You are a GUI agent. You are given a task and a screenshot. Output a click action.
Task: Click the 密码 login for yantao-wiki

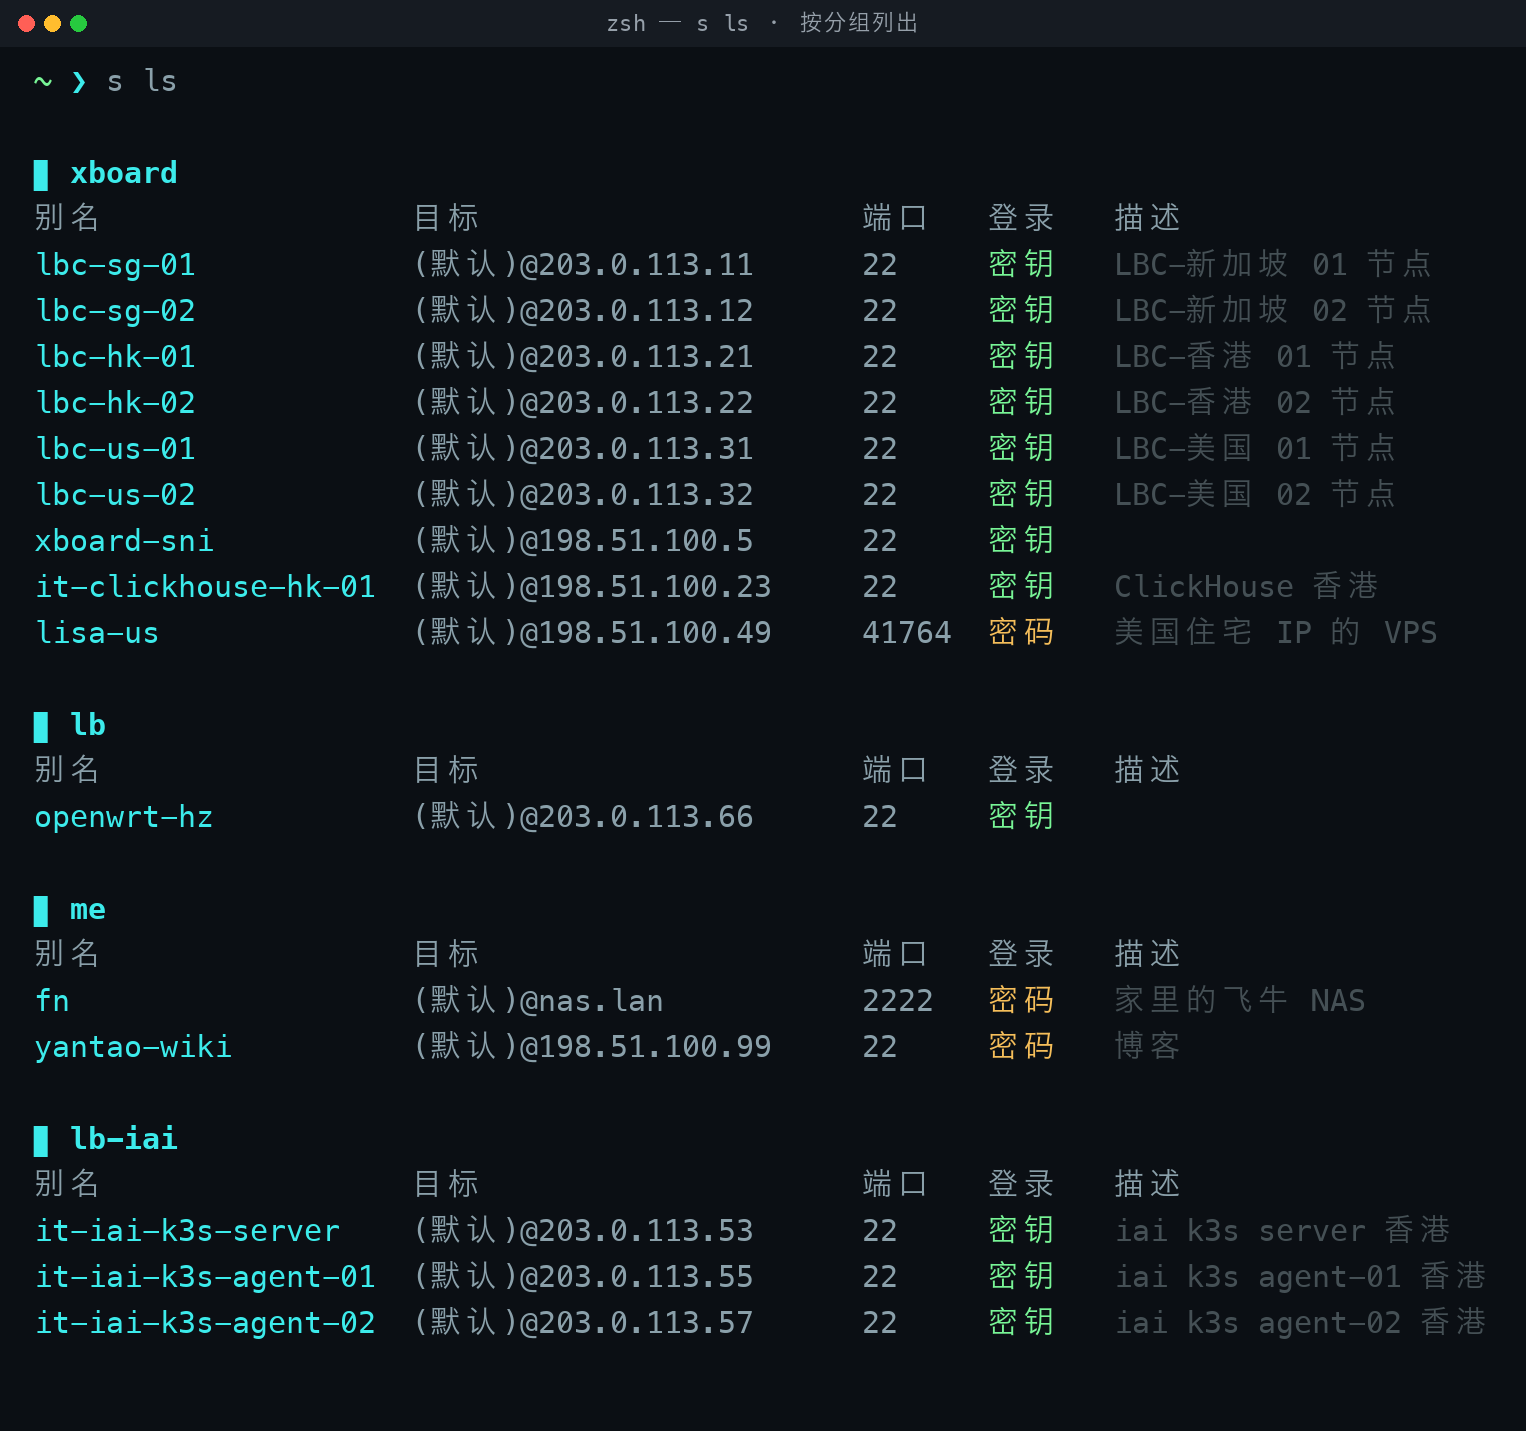point(1021,1047)
